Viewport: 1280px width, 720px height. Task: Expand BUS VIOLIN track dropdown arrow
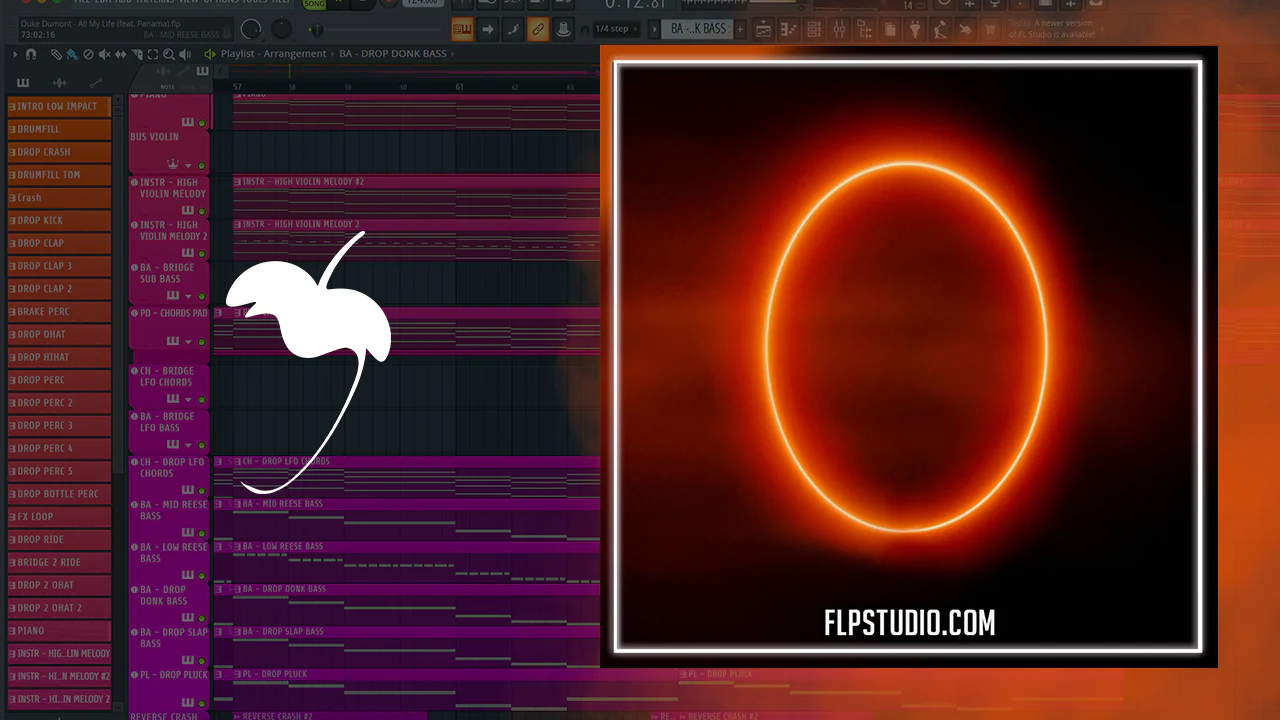(x=187, y=166)
